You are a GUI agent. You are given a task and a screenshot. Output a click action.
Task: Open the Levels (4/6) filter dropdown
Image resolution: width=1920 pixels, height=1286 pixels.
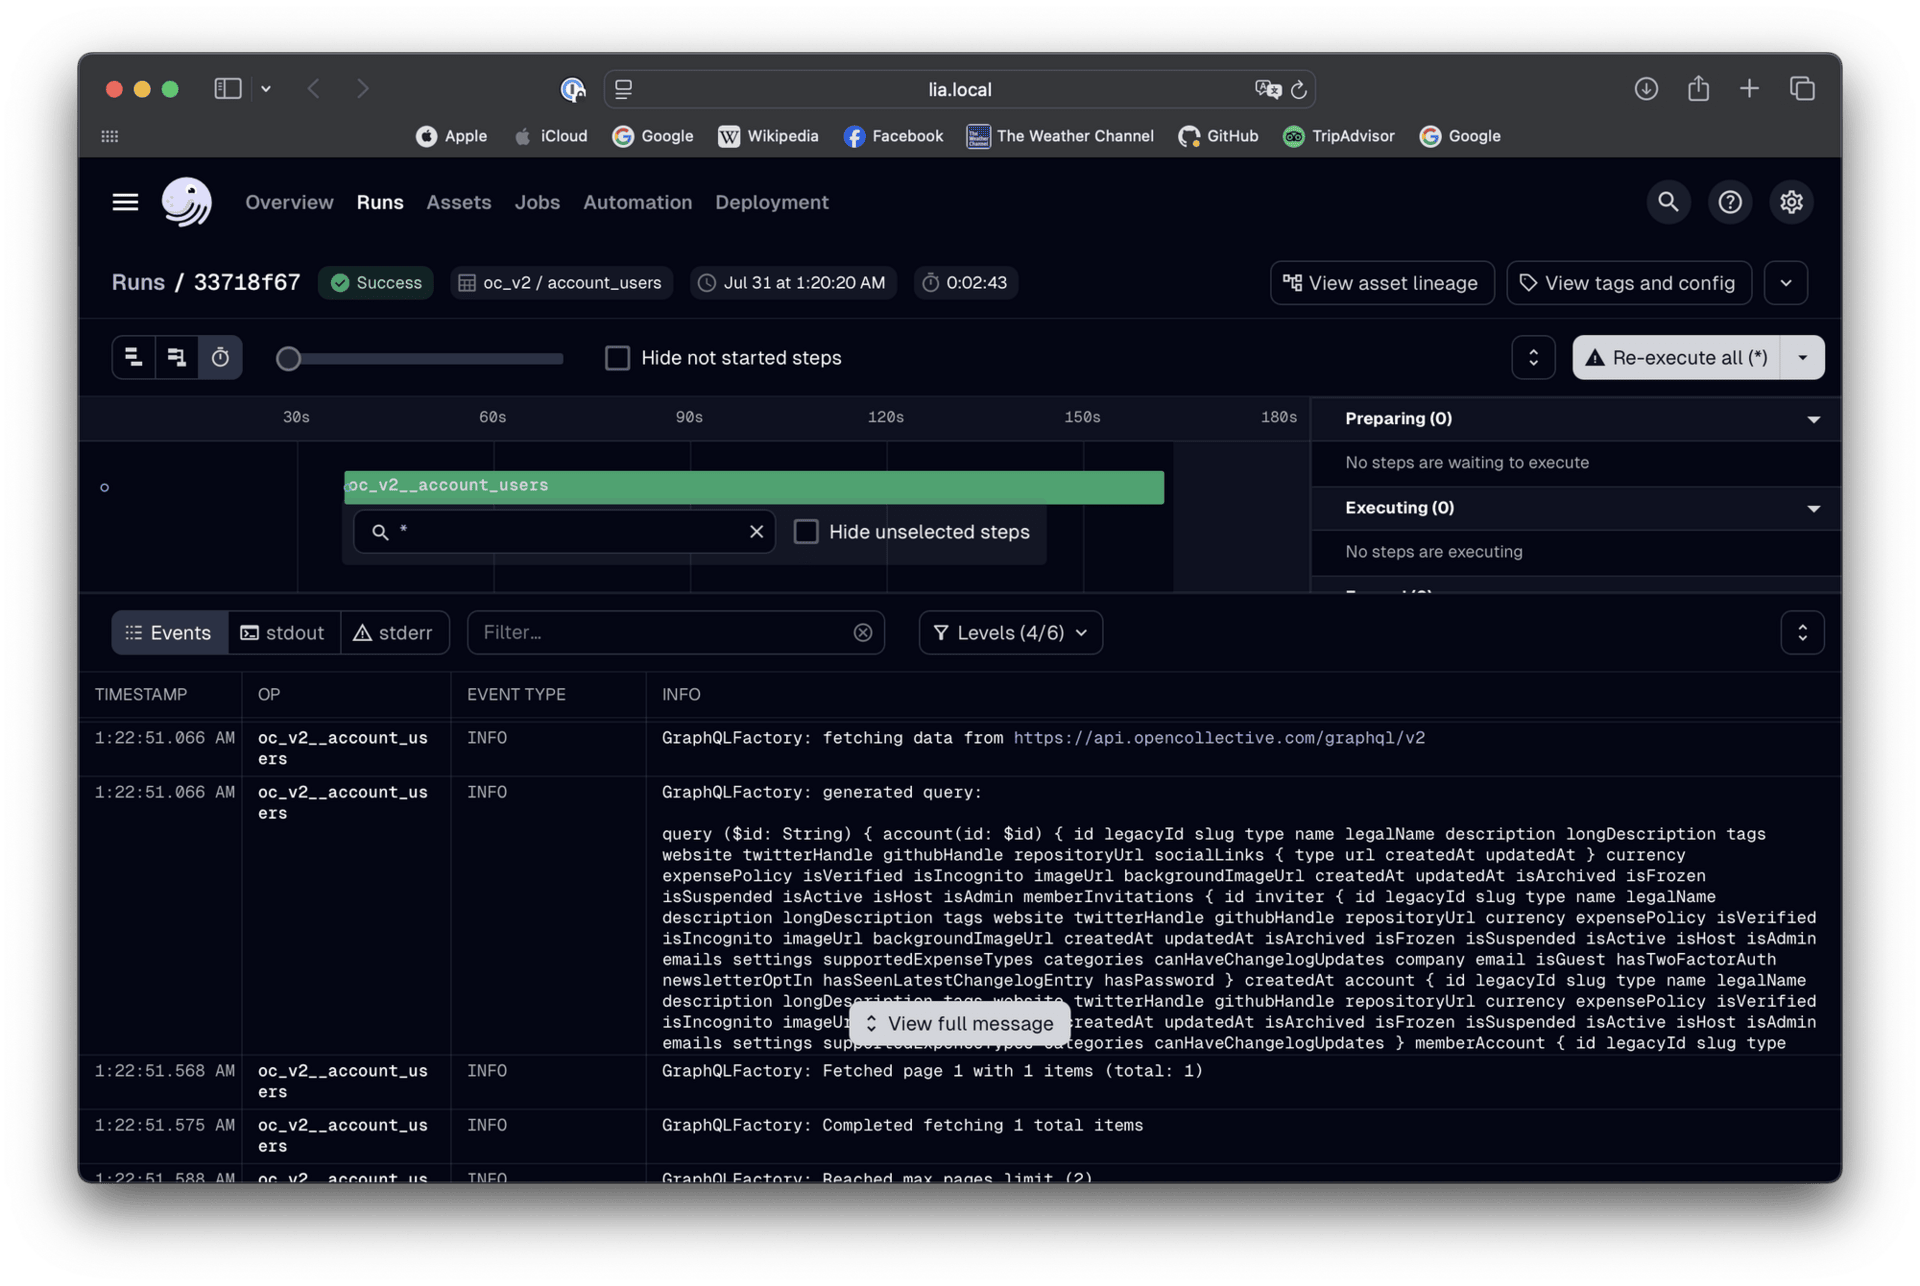pos(1010,633)
